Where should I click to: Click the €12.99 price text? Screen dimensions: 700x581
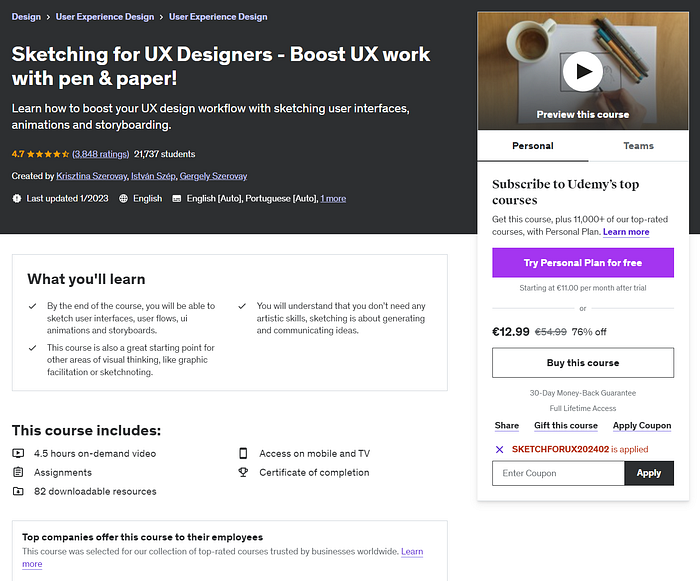click(511, 332)
